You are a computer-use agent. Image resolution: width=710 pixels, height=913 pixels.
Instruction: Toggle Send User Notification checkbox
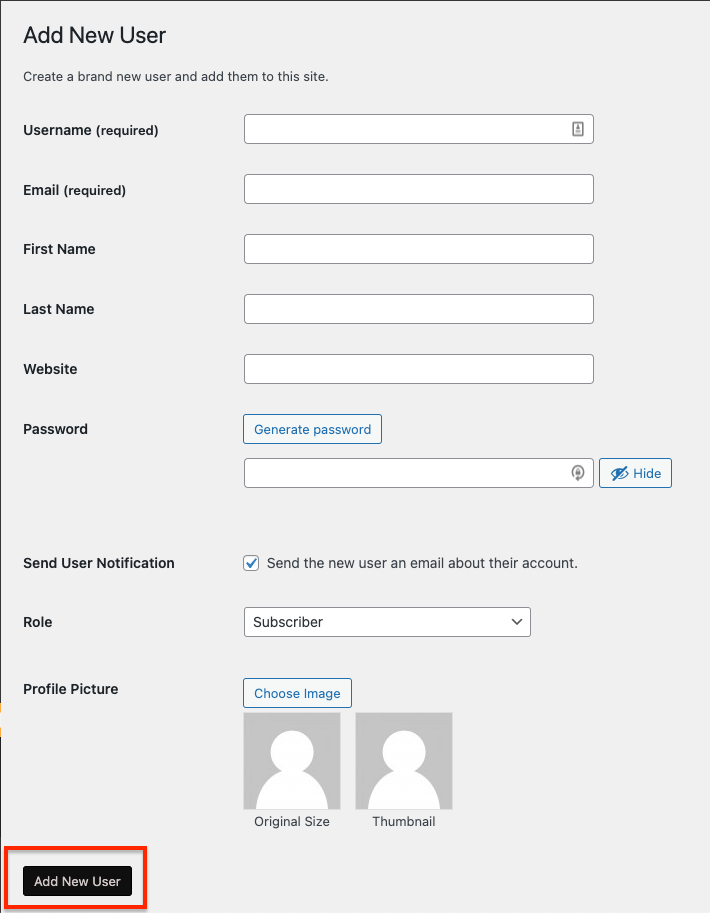pos(251,563)
